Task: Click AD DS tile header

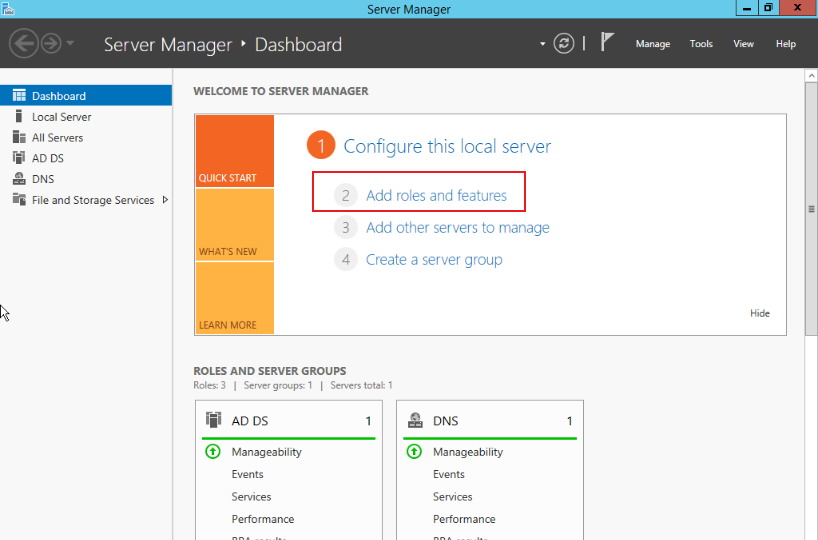Action: [288, 421]
